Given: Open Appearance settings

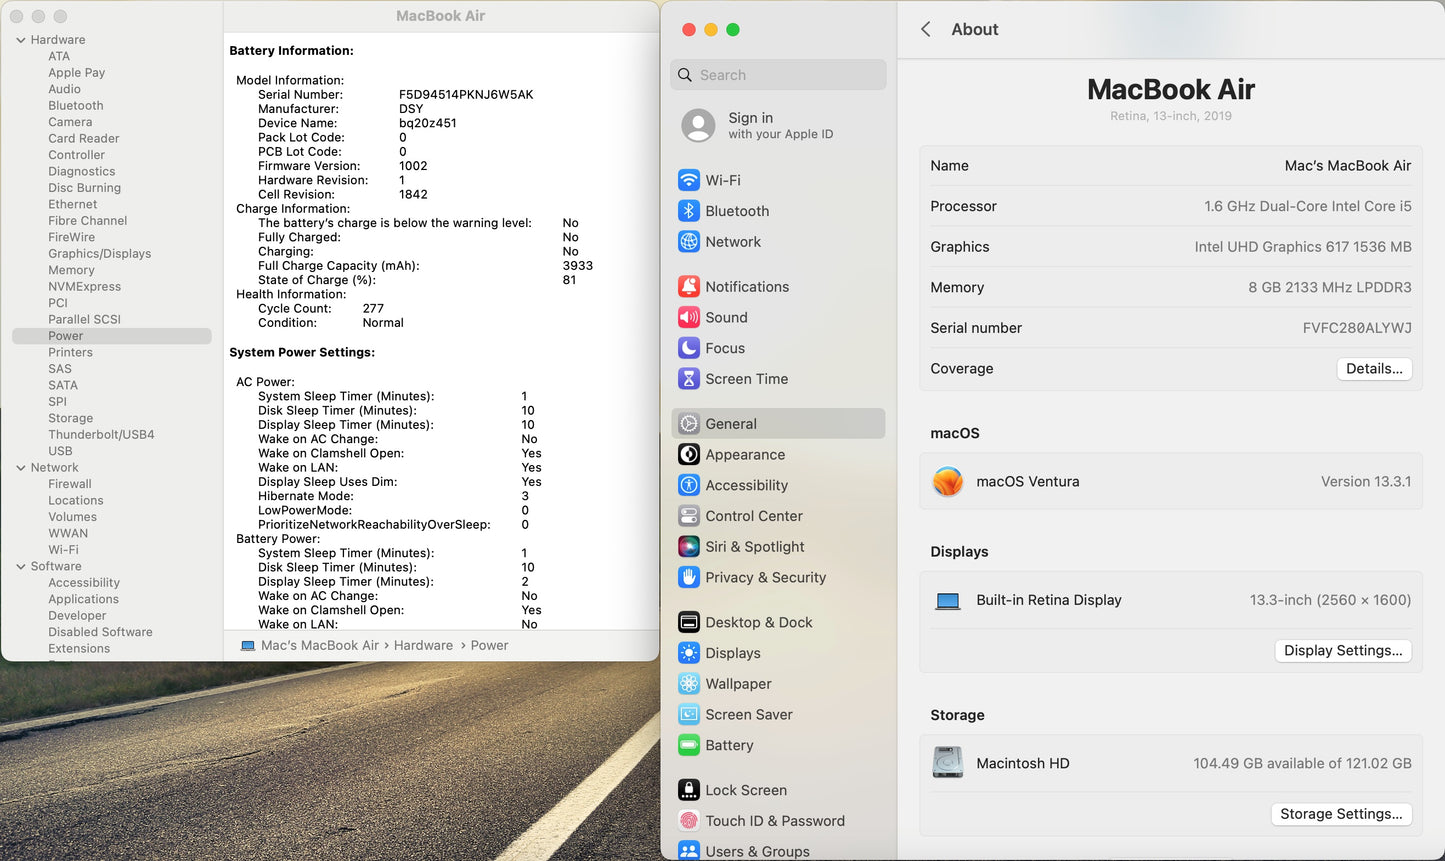Looking at the screenshot, I should 744,454.
